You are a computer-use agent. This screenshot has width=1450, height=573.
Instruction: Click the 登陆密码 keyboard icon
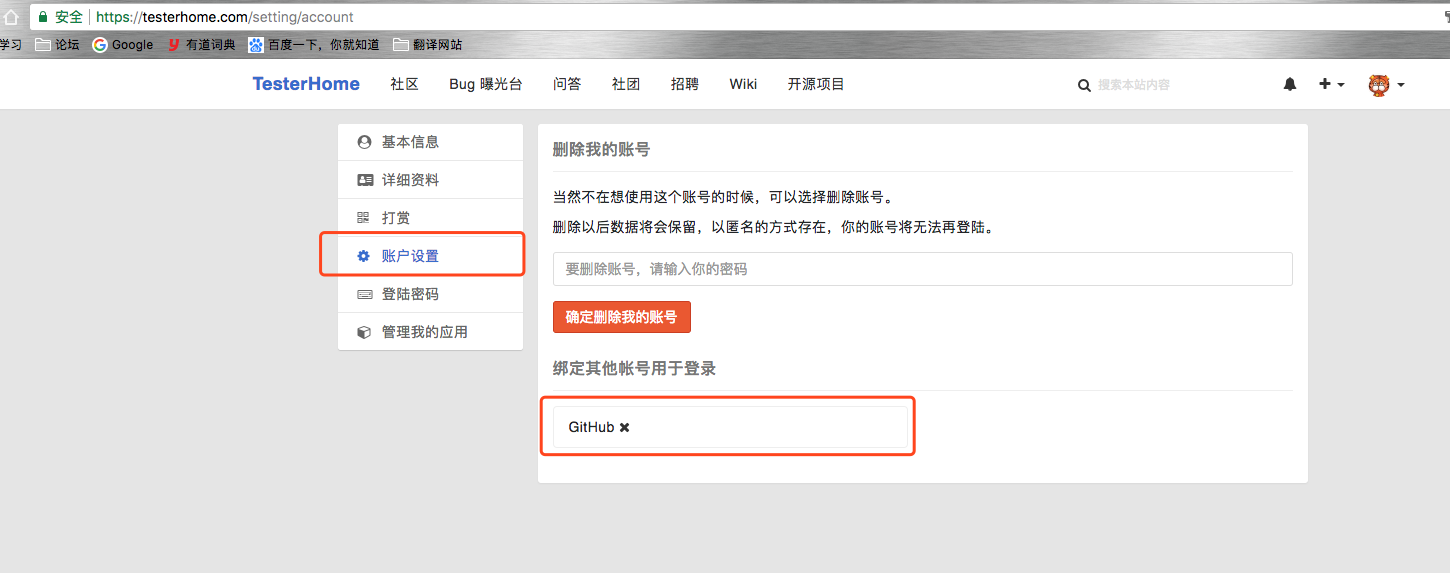(364, 294)
